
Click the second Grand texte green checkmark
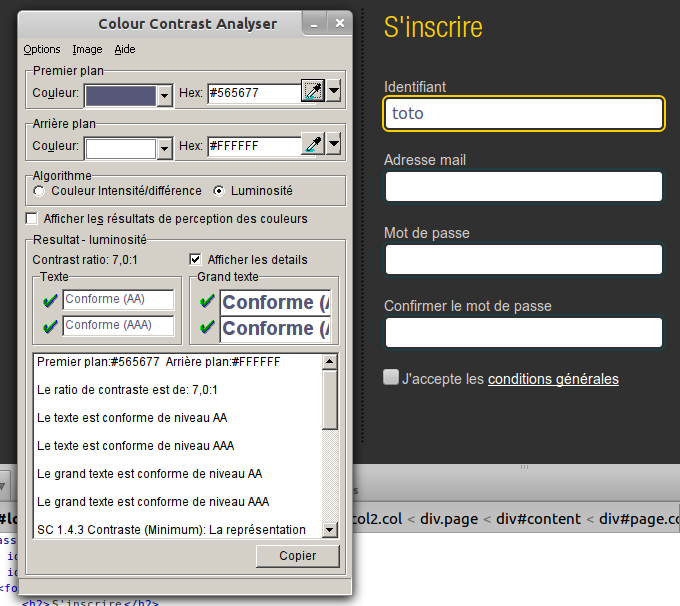(207, 326)
